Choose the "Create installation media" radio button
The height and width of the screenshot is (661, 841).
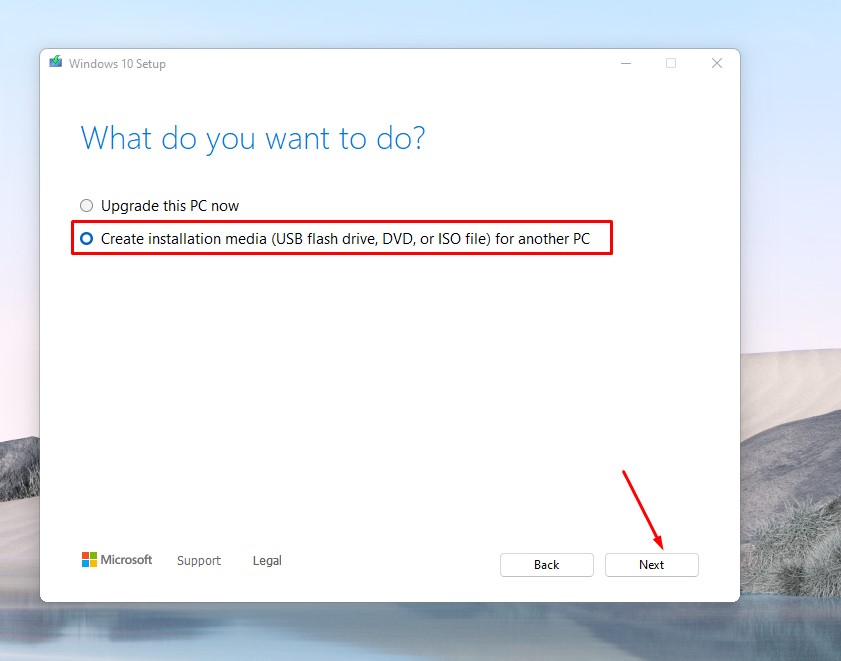click(x=86, y=239)
